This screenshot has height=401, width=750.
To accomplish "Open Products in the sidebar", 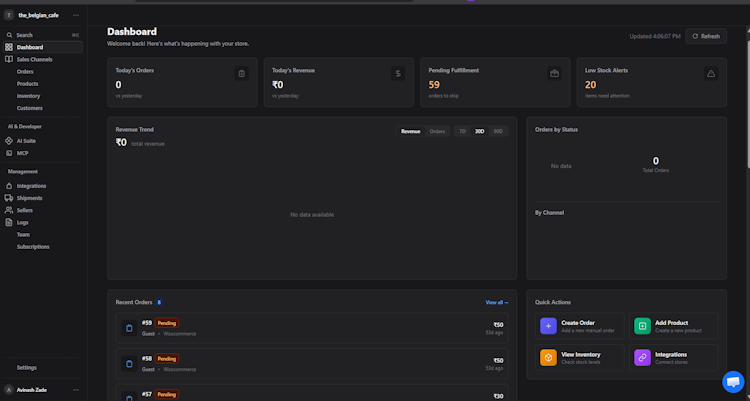I will pos(27,84).
